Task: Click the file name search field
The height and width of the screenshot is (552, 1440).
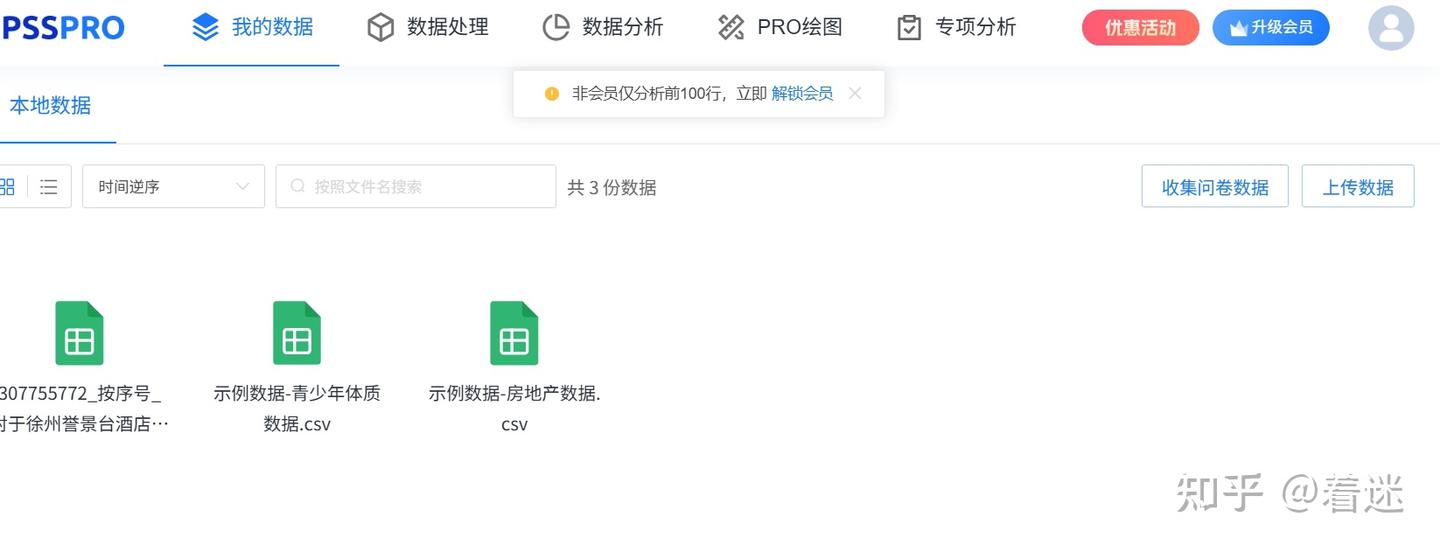Action: [x=416, y=186]
